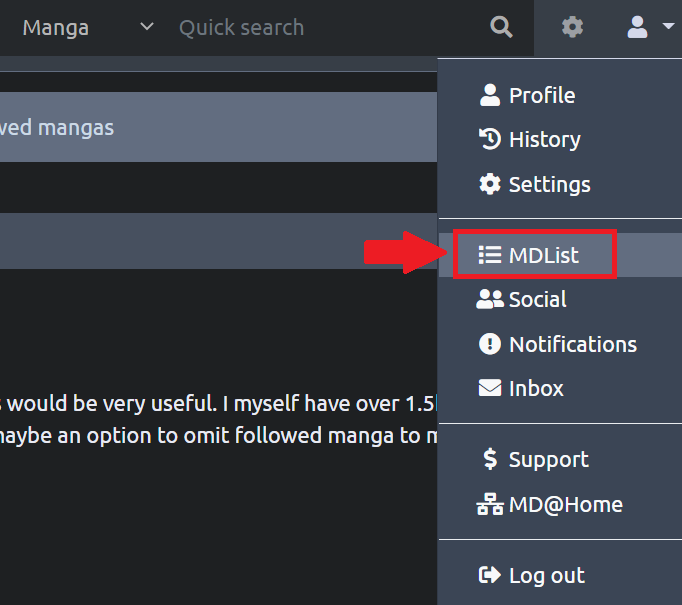Viewport: 682px width, 605px height.
Task: Click the Log out arrow icon
Action: point(490,575)
